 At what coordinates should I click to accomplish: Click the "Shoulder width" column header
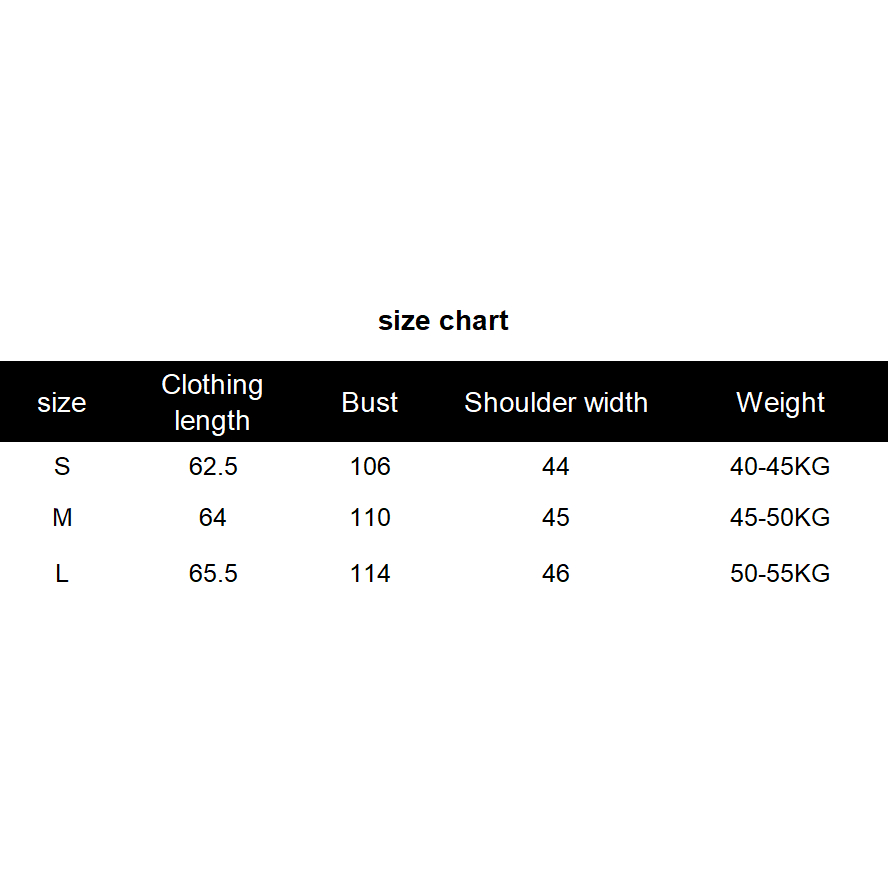click(556, 403)
